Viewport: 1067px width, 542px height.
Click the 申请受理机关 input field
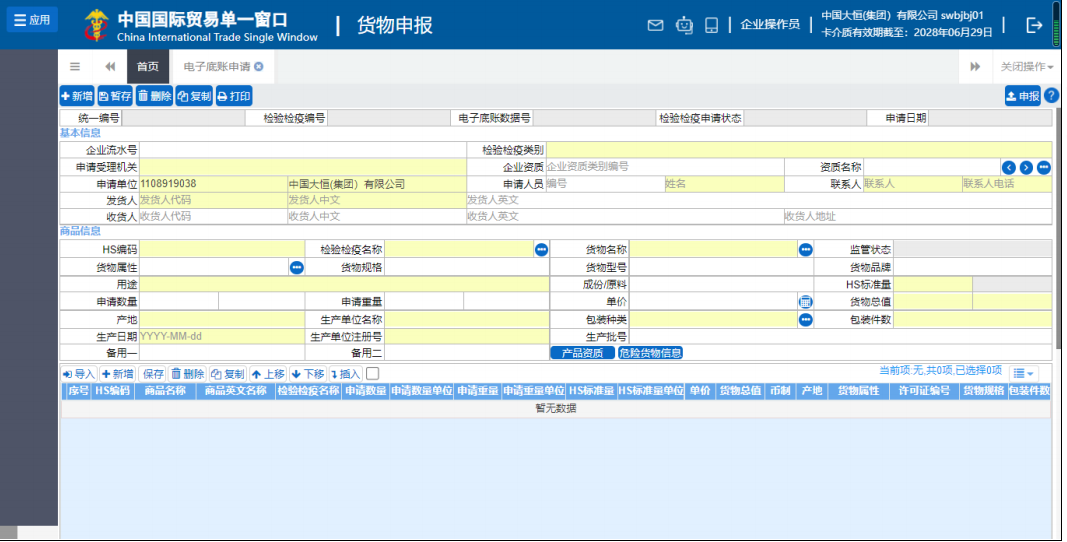point(303,167)
